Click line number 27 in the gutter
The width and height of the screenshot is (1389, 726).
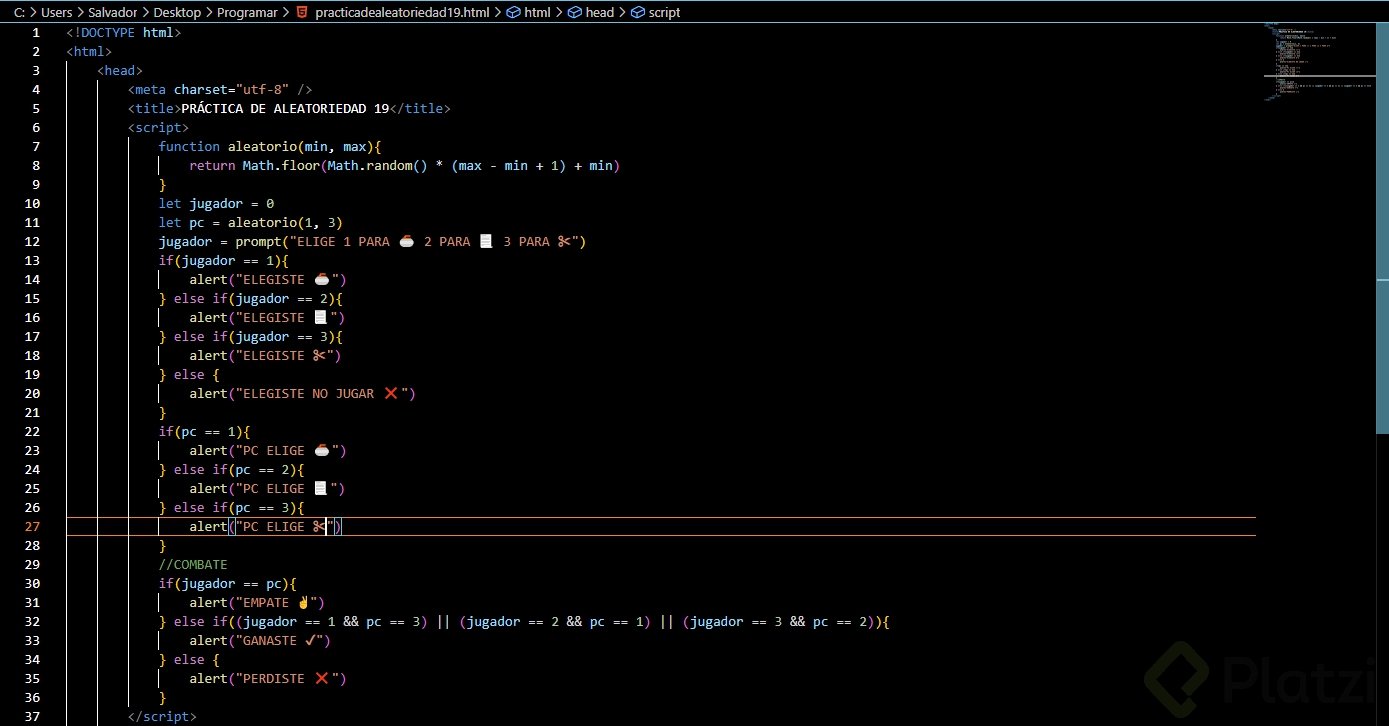pyautogui.click(x=32, y=526)
